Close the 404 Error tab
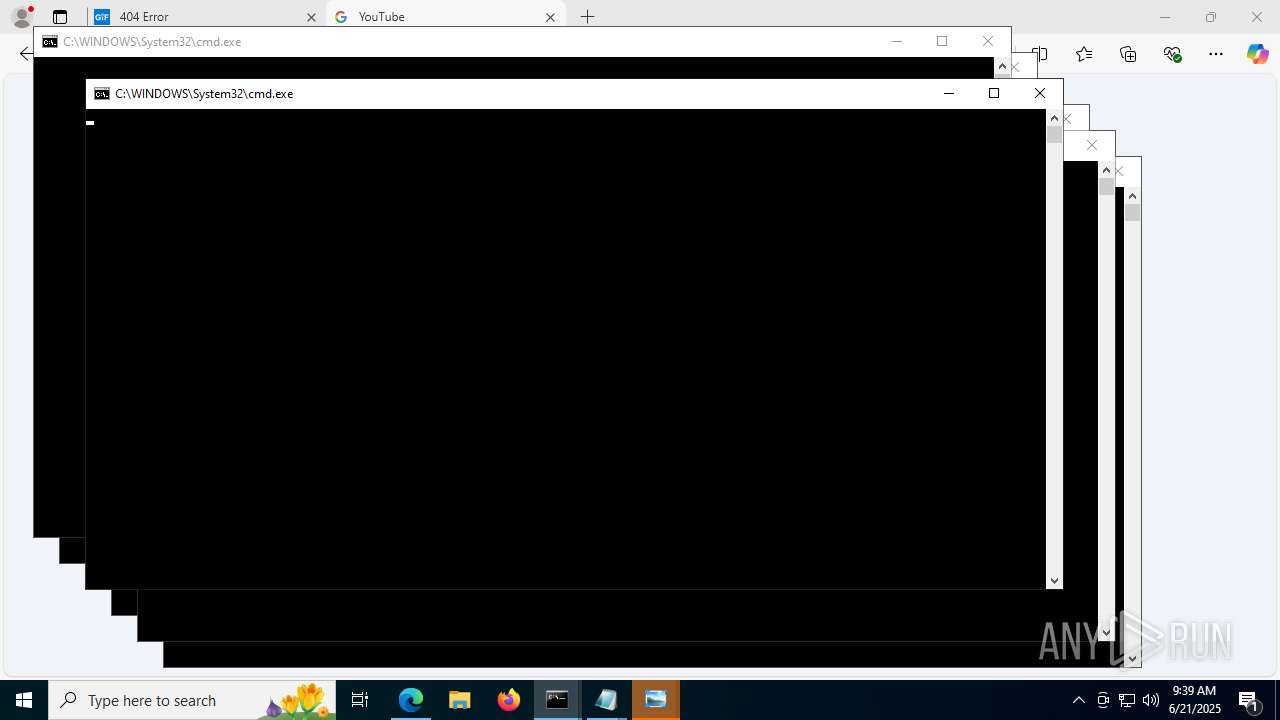This screenshot has height=720, width=1280. (x=311, y=17)
